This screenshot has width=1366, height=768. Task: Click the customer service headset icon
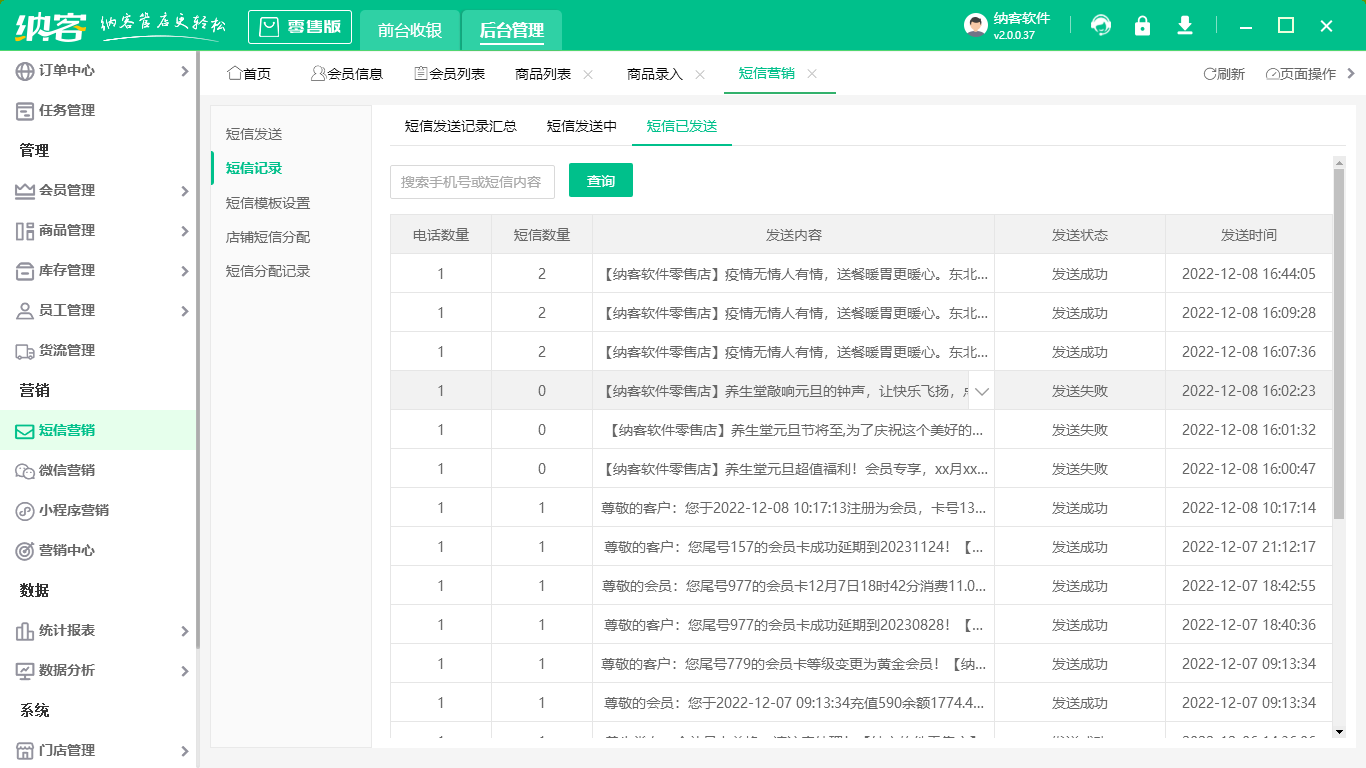(1100, 26)
